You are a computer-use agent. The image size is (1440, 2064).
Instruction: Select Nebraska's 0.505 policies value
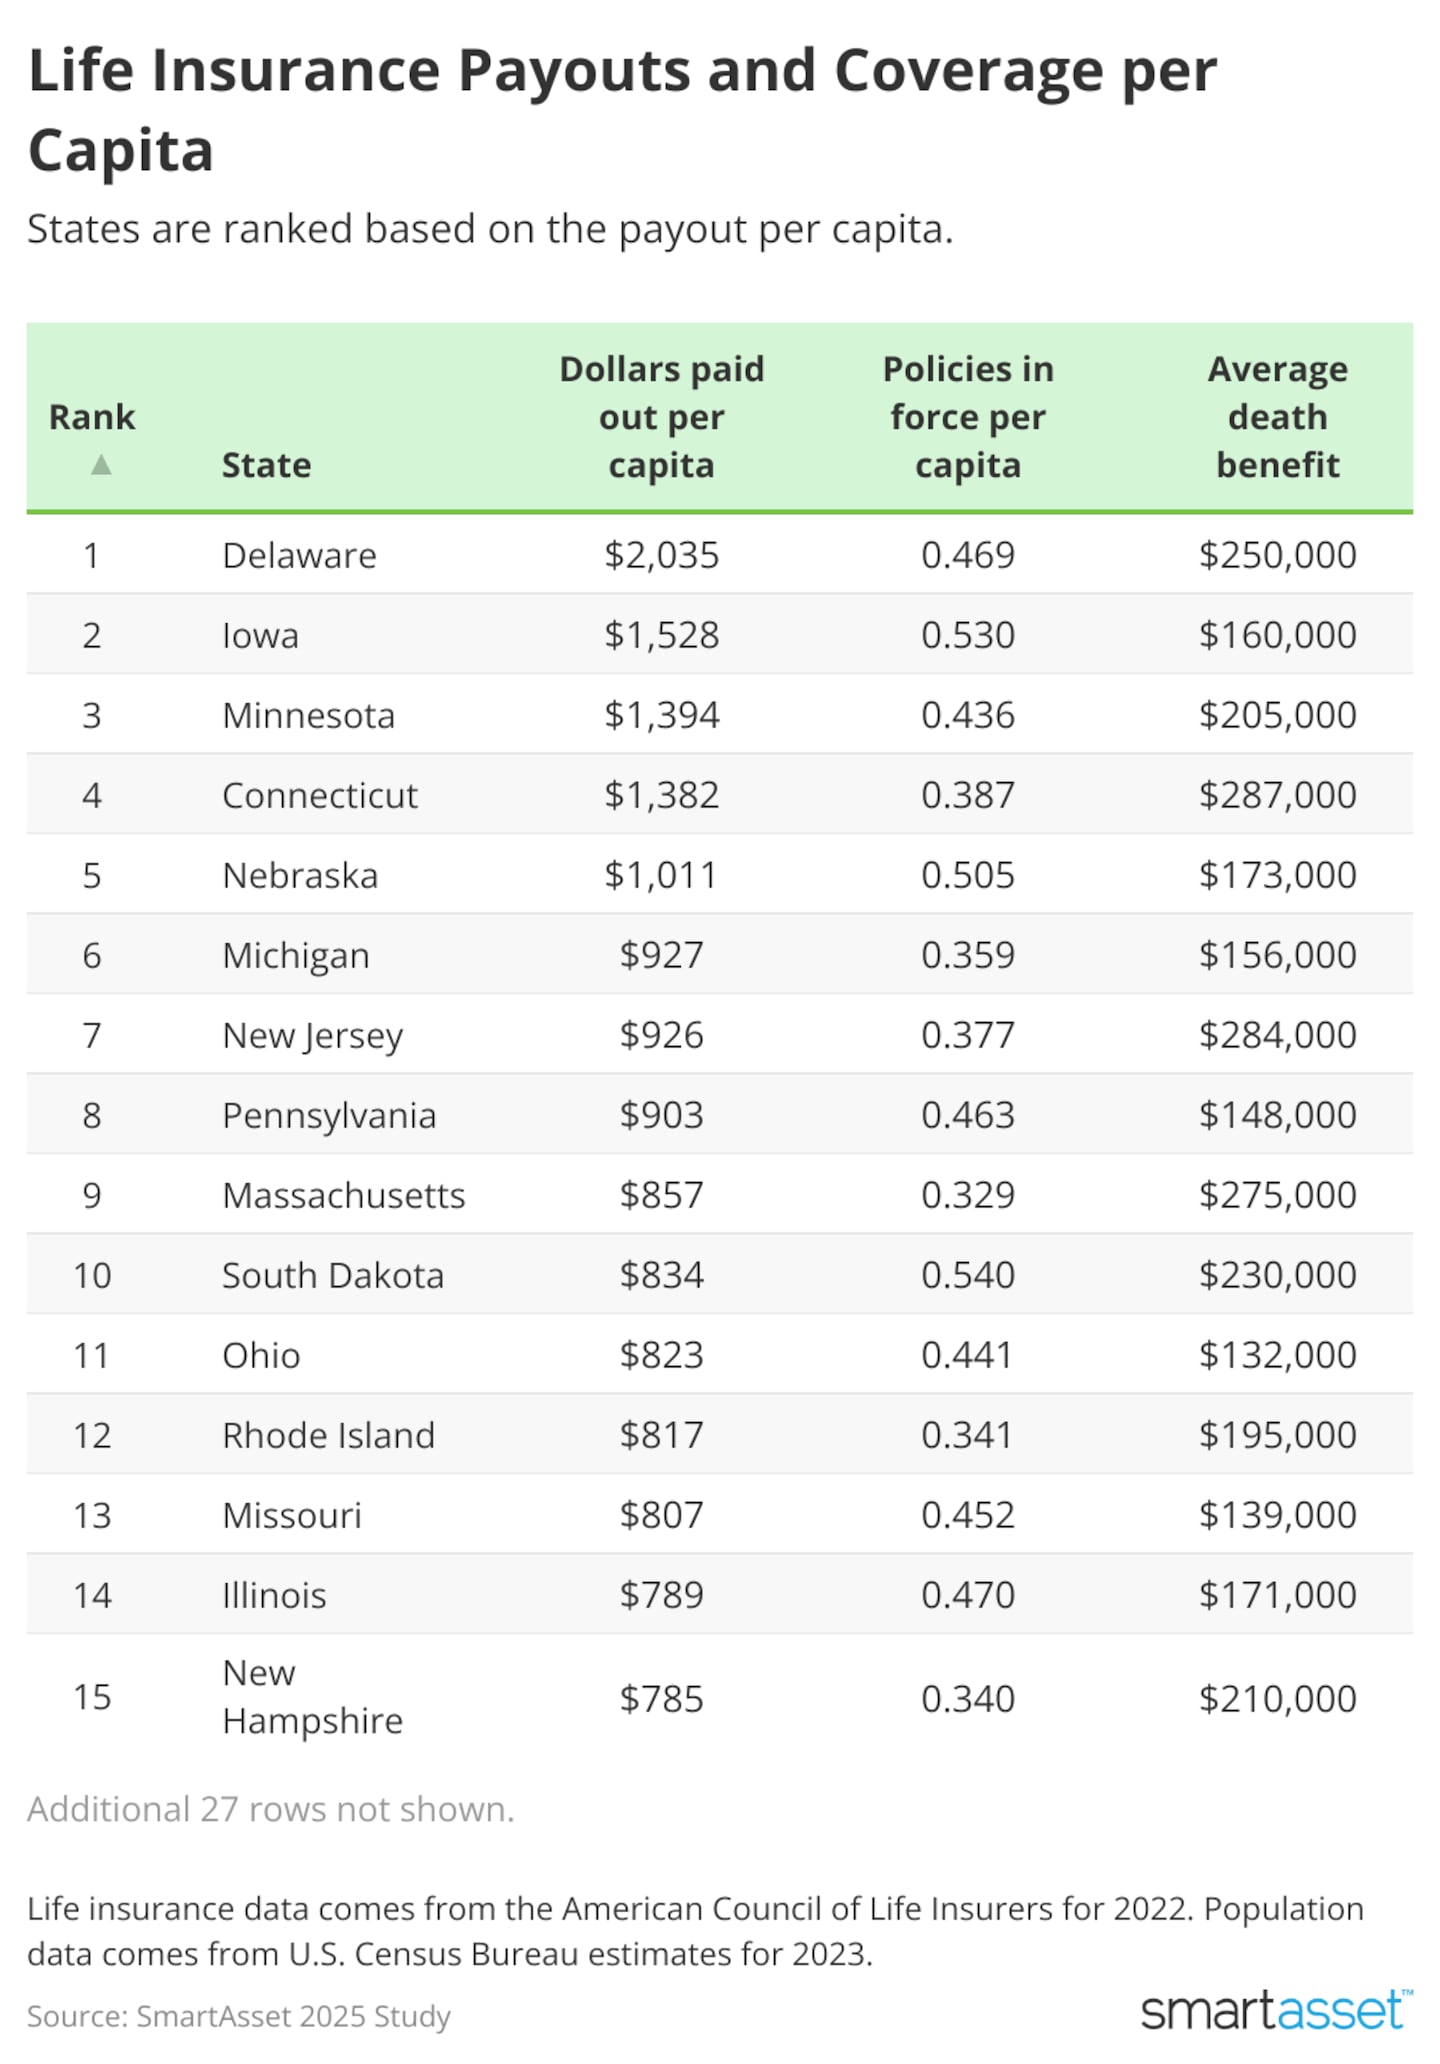tap(967, 875)
